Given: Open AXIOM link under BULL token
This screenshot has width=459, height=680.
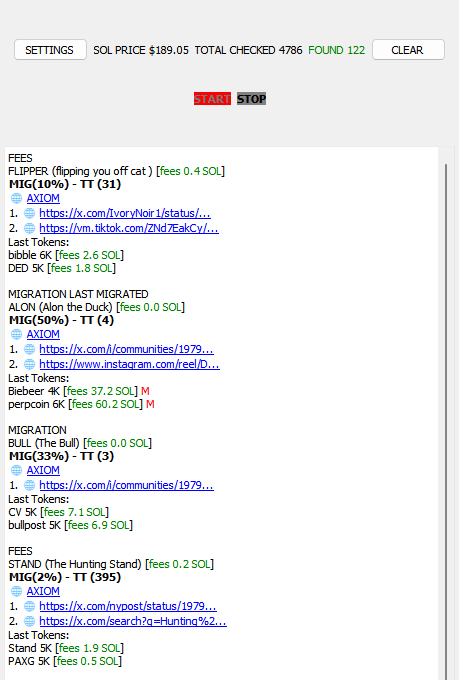Looking at the screenshot, I should tap(43, 470).
